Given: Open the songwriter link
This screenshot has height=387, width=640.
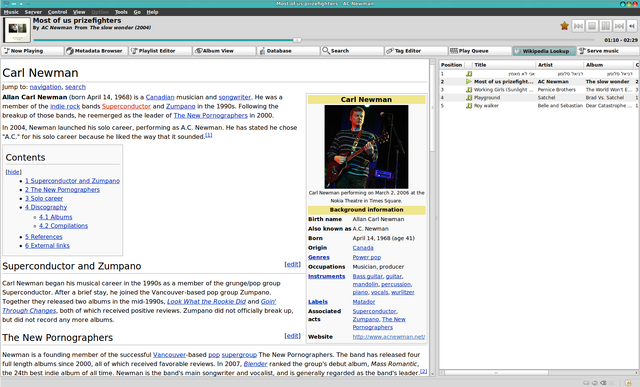Looking at the screenshot, I should coord(235,97).
